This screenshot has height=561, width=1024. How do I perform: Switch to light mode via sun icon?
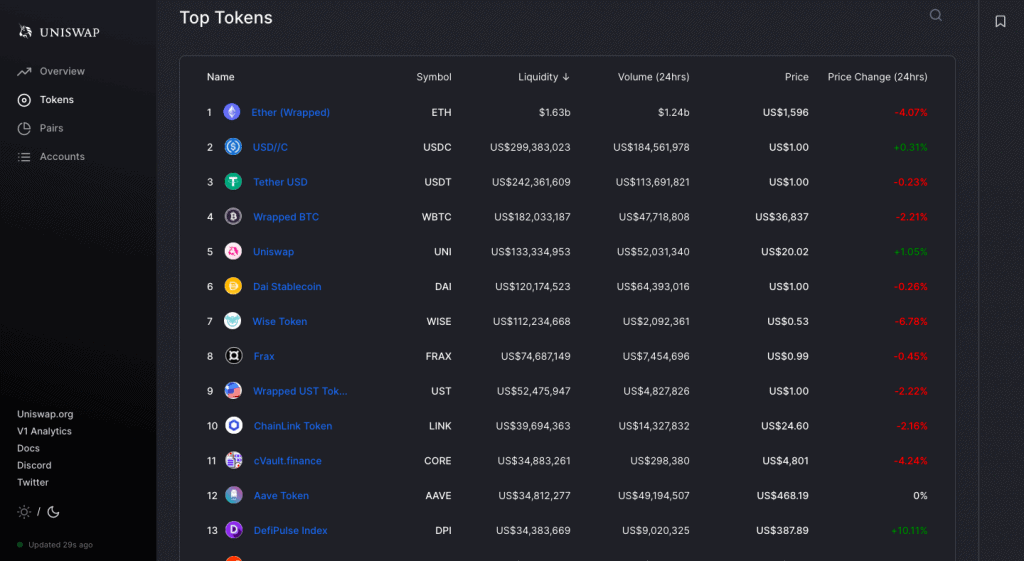click(24, 512)
